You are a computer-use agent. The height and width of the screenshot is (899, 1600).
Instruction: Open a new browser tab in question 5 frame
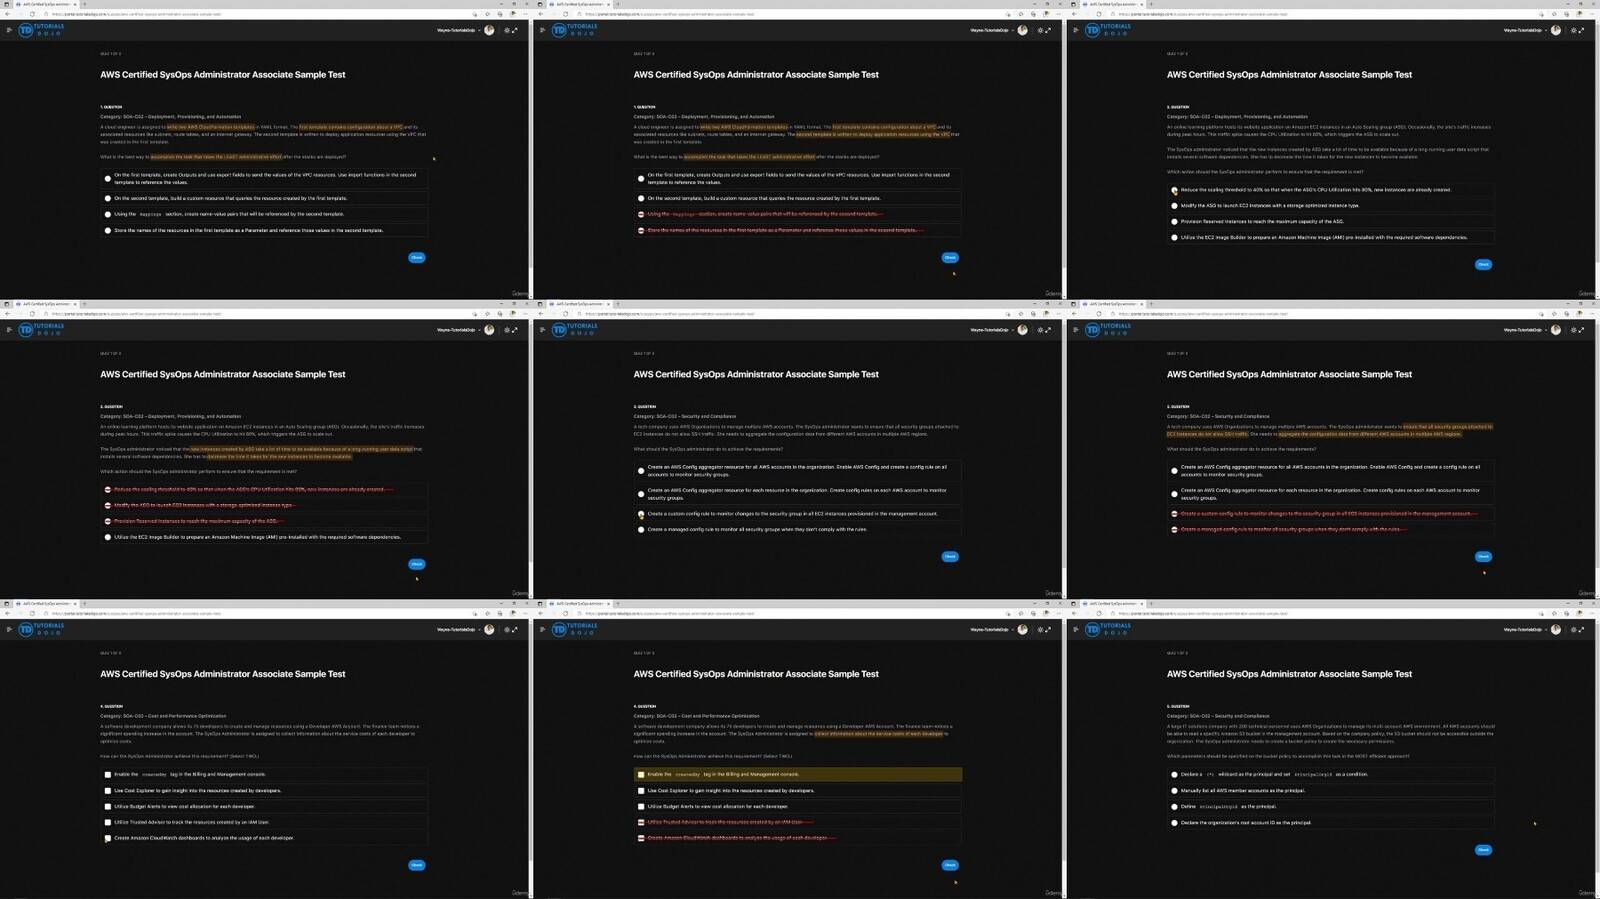pos(1152,604)
